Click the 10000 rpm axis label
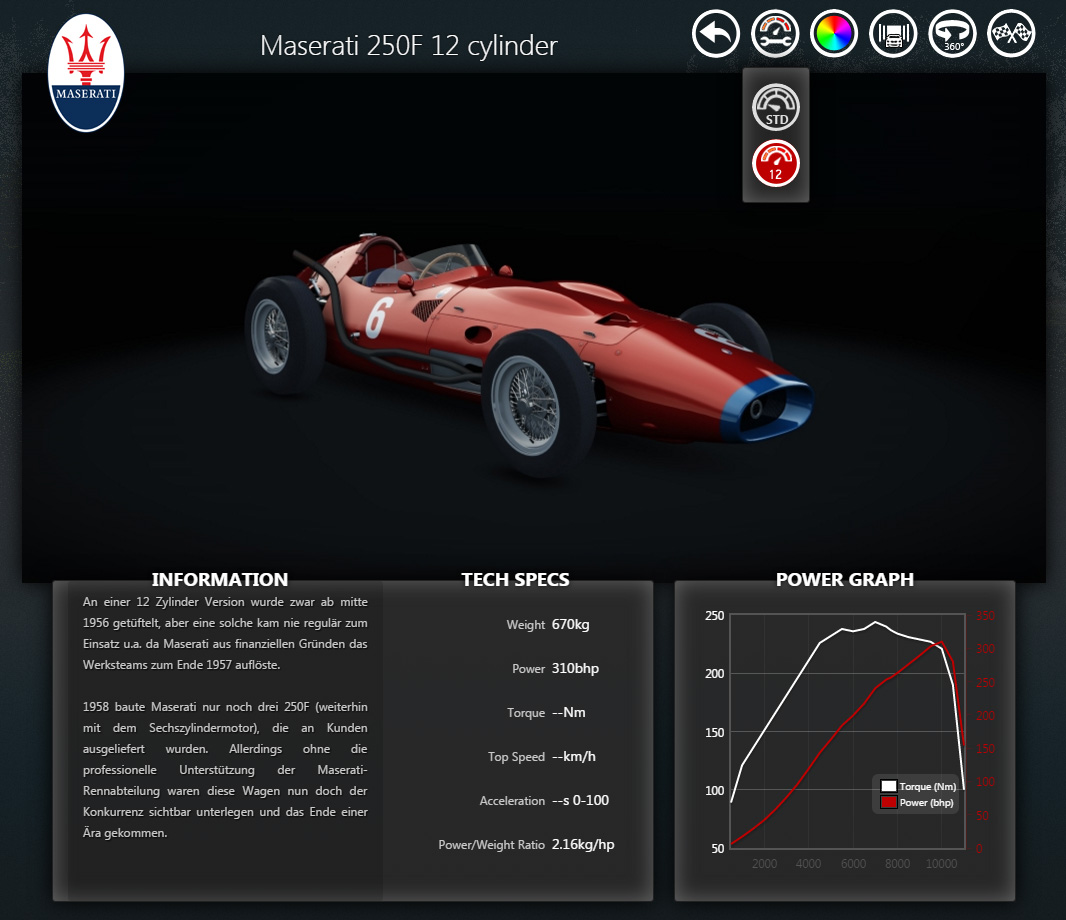Image resolution: width=1066 pixels, height=920 pixels. [942, 864]
